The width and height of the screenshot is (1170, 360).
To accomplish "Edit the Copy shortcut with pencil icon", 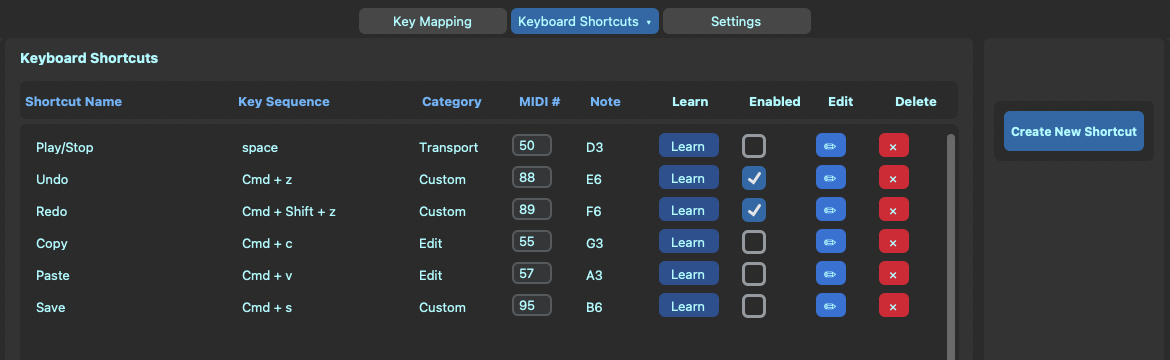I will coord(830,242).
